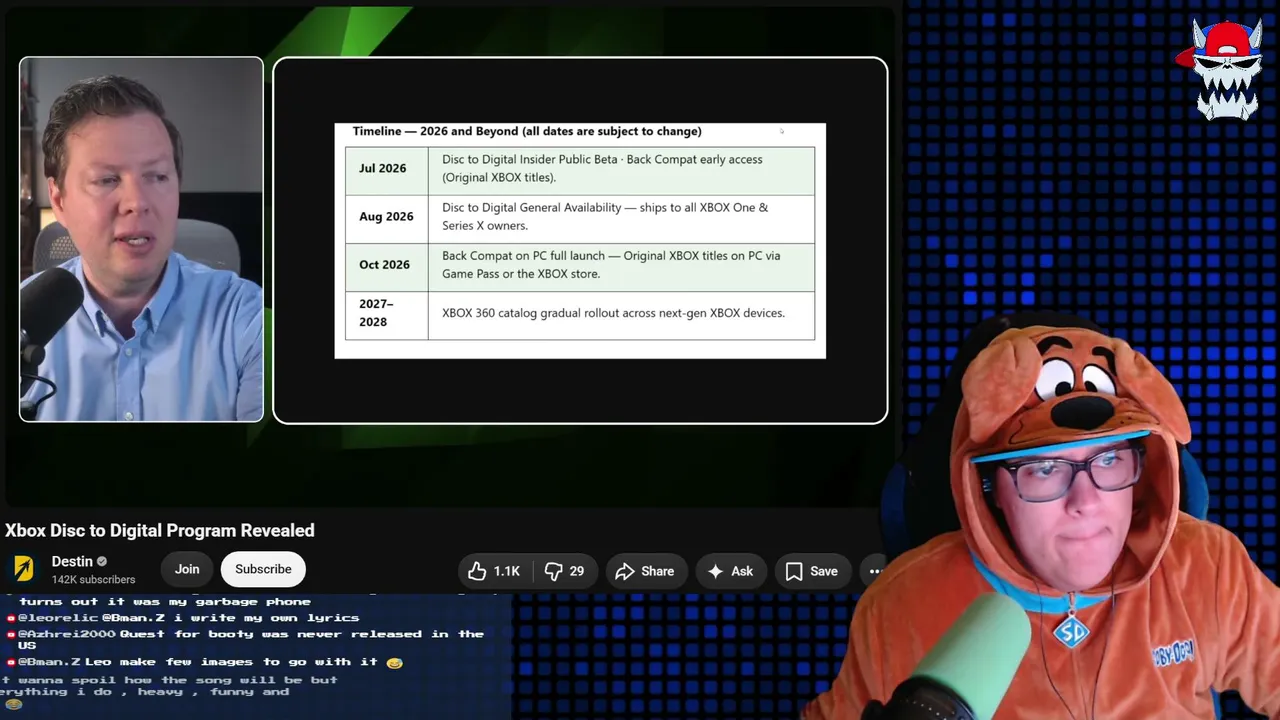Click the chat line "turns out it was my garbage phone"
Image resolution: width=1280 pixels, height=720 pixels.
click(165, 602)
